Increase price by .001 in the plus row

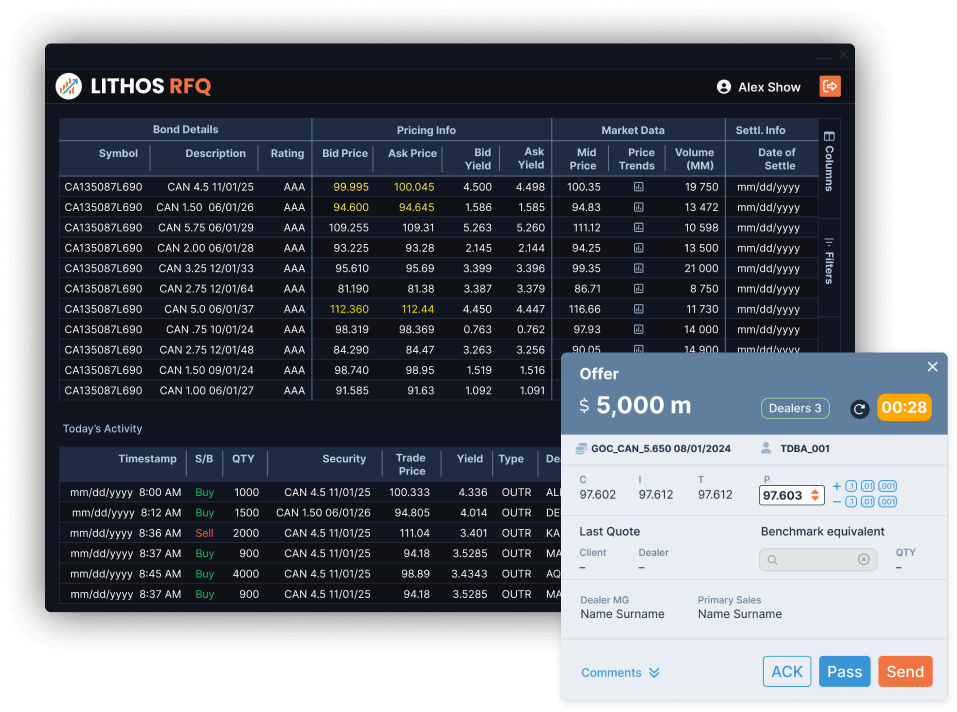click(x=887, y=486)
